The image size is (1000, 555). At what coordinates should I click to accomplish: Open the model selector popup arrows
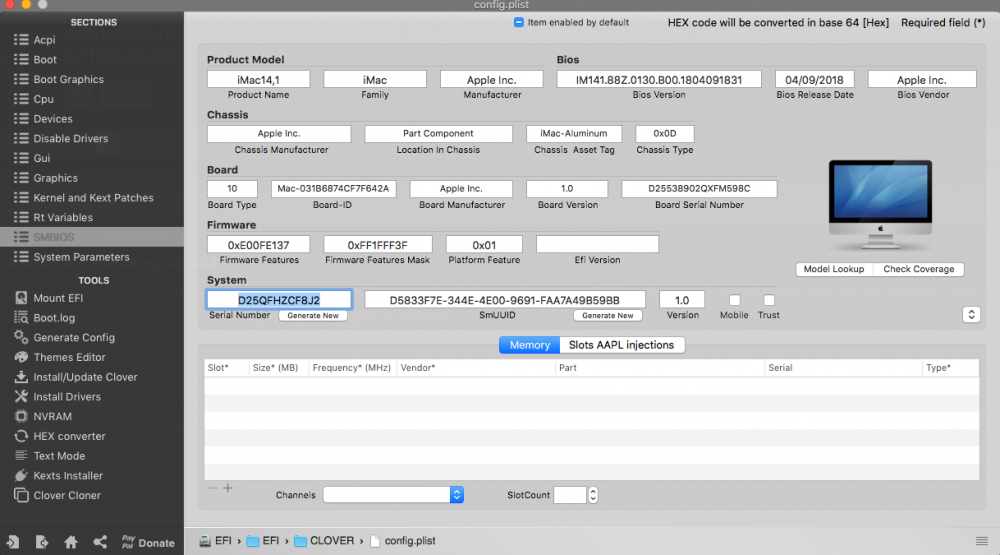tap(971, 314)
